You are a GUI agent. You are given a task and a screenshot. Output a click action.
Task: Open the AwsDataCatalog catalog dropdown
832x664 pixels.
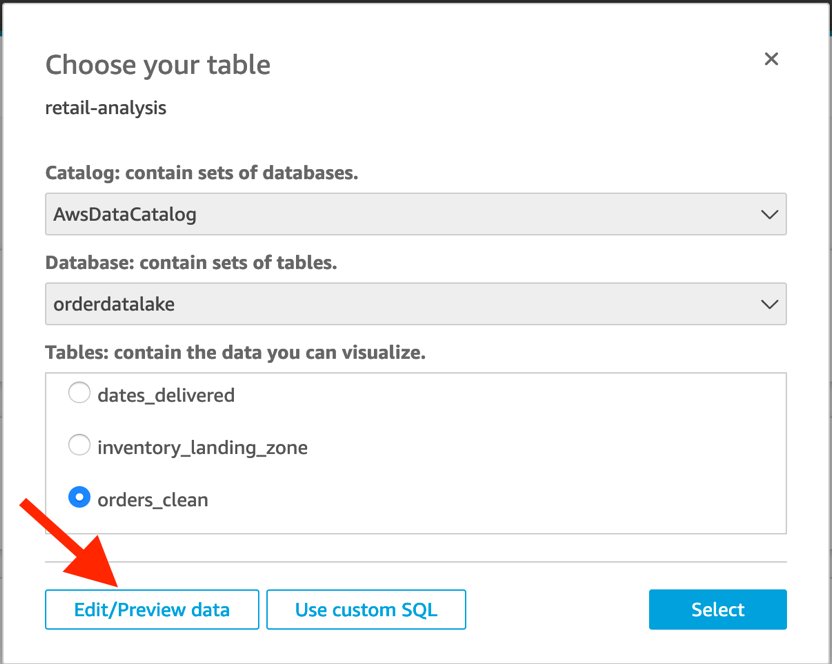point(415,214)
